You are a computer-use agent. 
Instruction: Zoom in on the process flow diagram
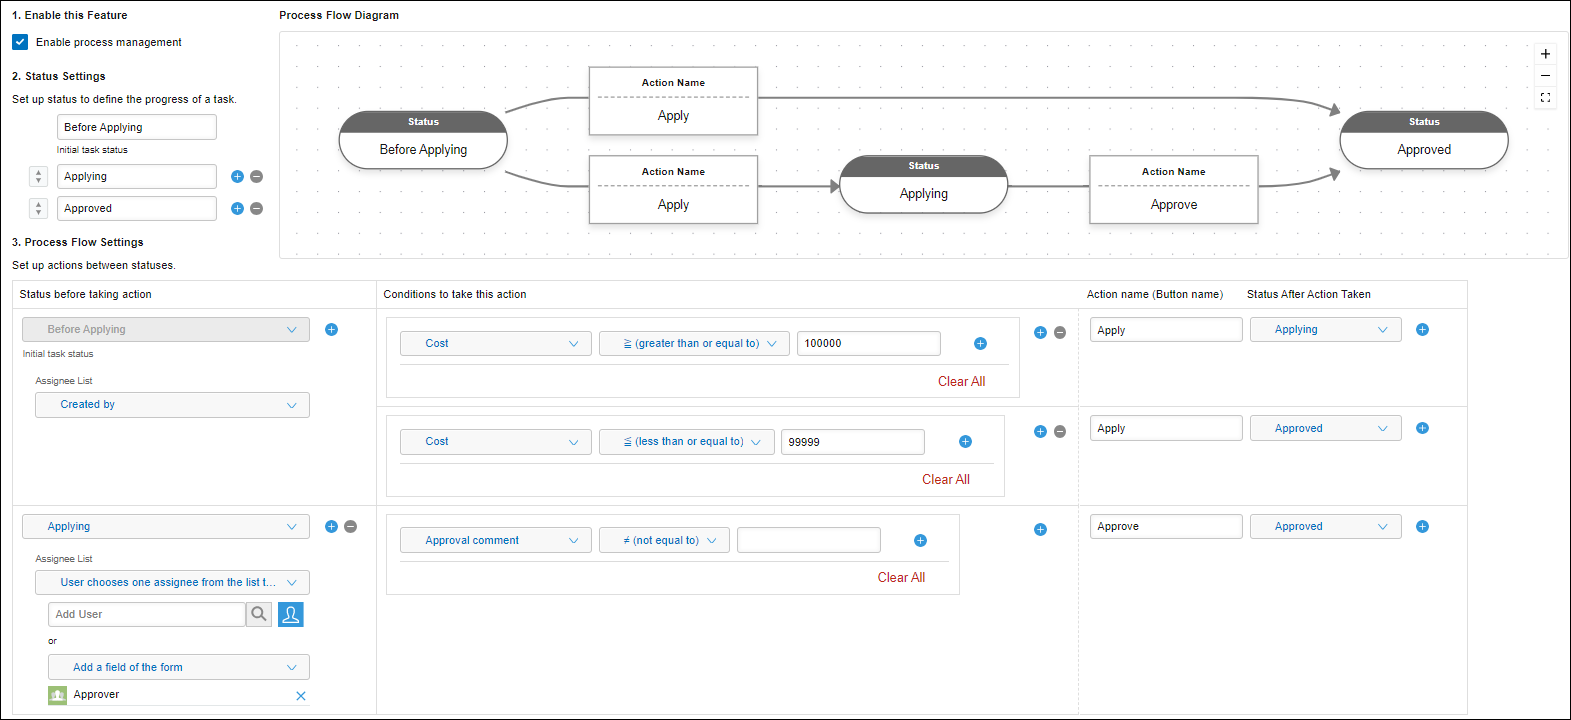click(1545, 54)
